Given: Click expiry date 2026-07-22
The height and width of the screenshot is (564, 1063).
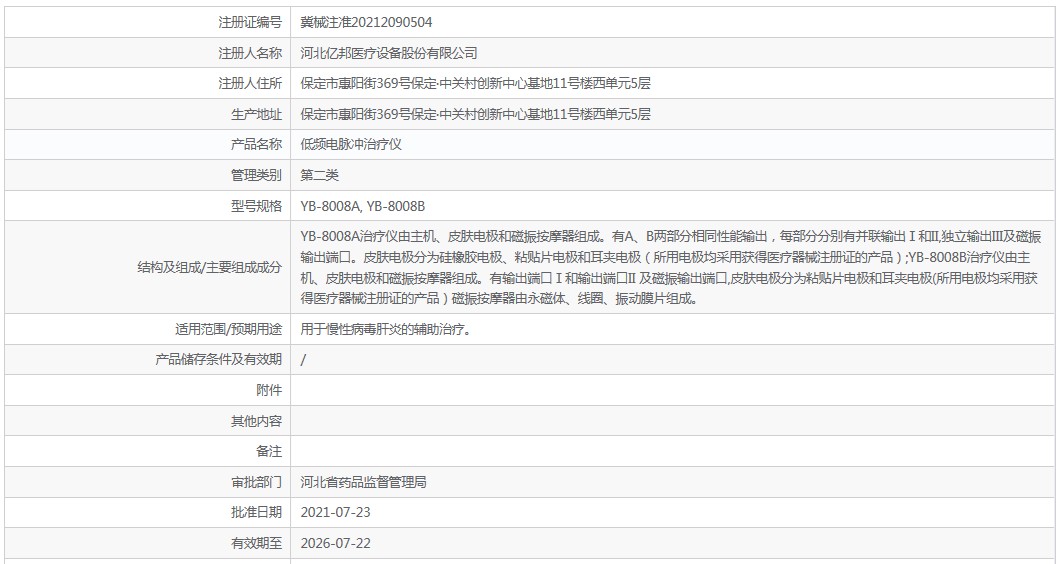Looking at the screenshot, I should click(336, 544).
